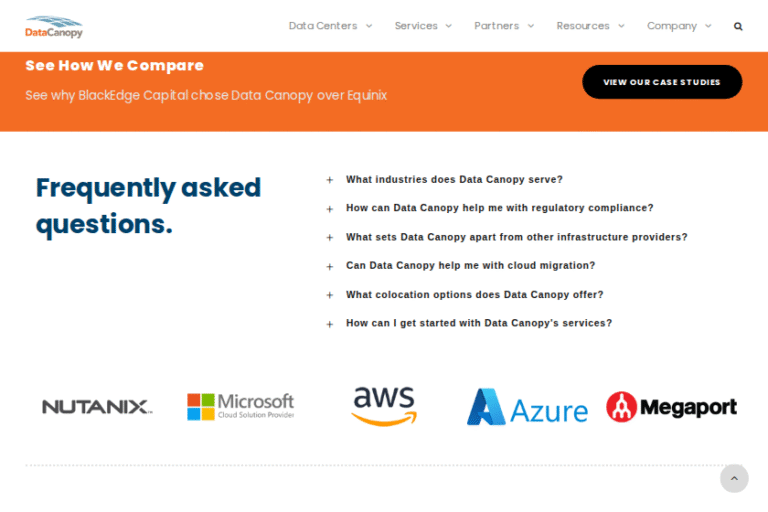The height and width of the screenshot is (512, 768).
Task: Expand the cloud migration FAQ question
Action: click(470, 266)
